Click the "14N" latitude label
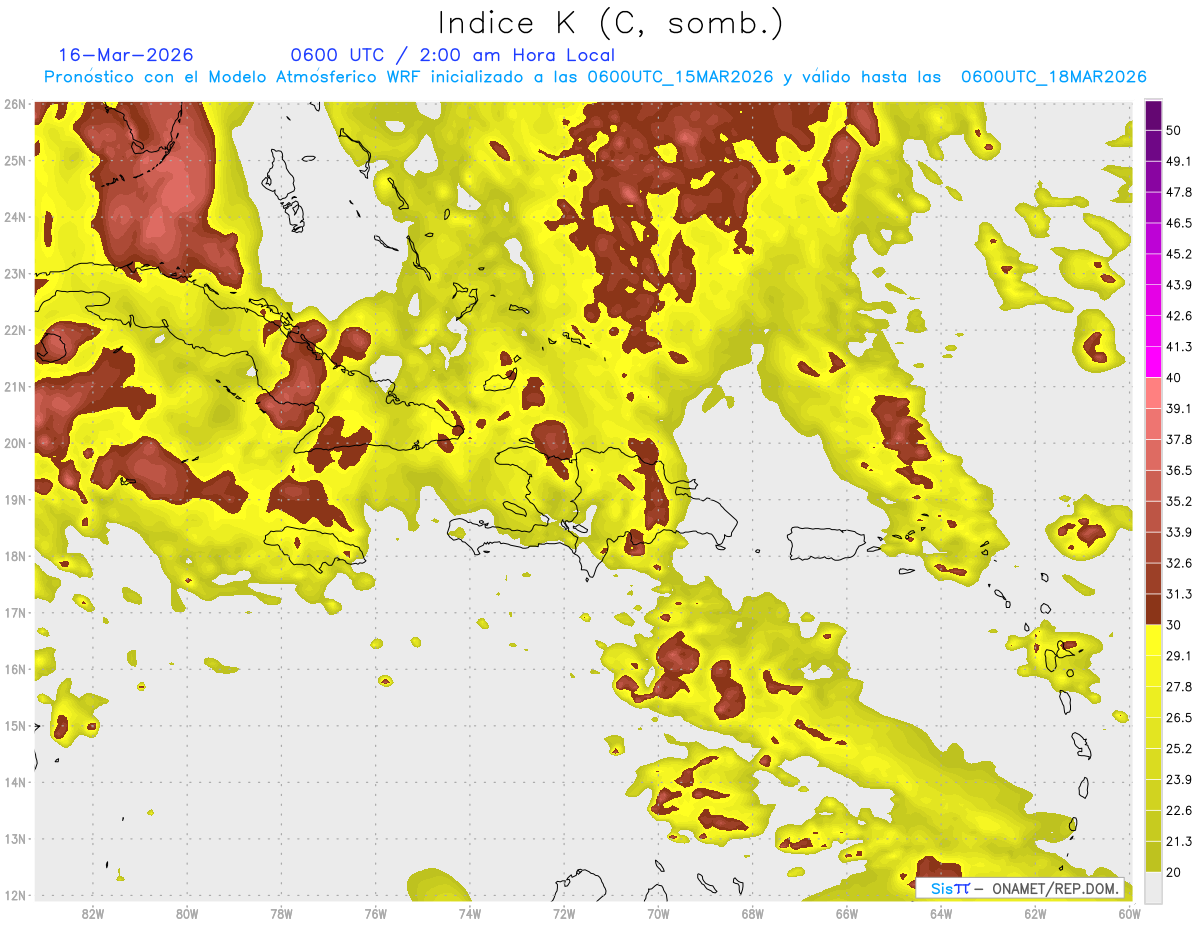Screen dimensions: 1200x927 (14, 782)
